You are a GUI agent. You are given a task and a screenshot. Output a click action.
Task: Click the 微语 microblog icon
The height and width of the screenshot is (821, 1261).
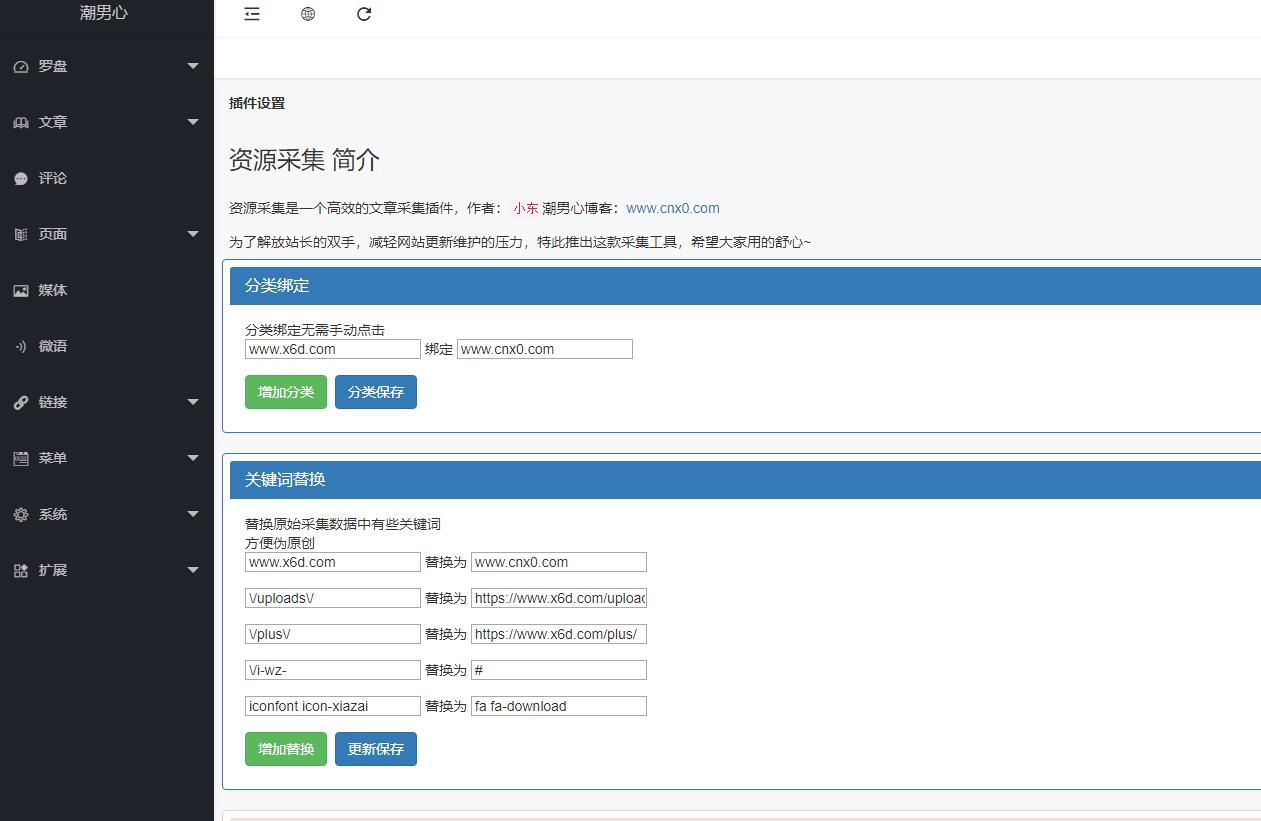[x=22, y=346]
